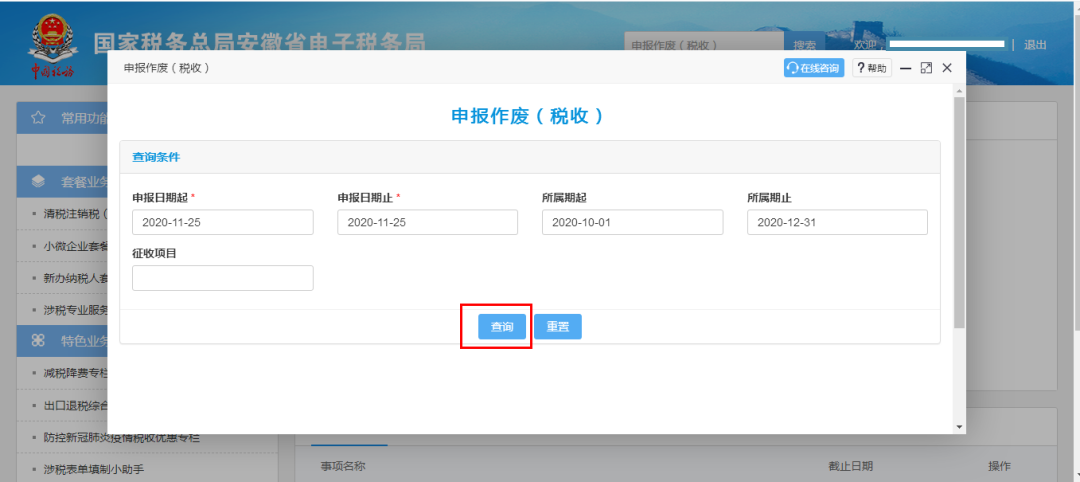Click the 常用功能 star icon
1080x482 pixels.
tap(38, 118)
